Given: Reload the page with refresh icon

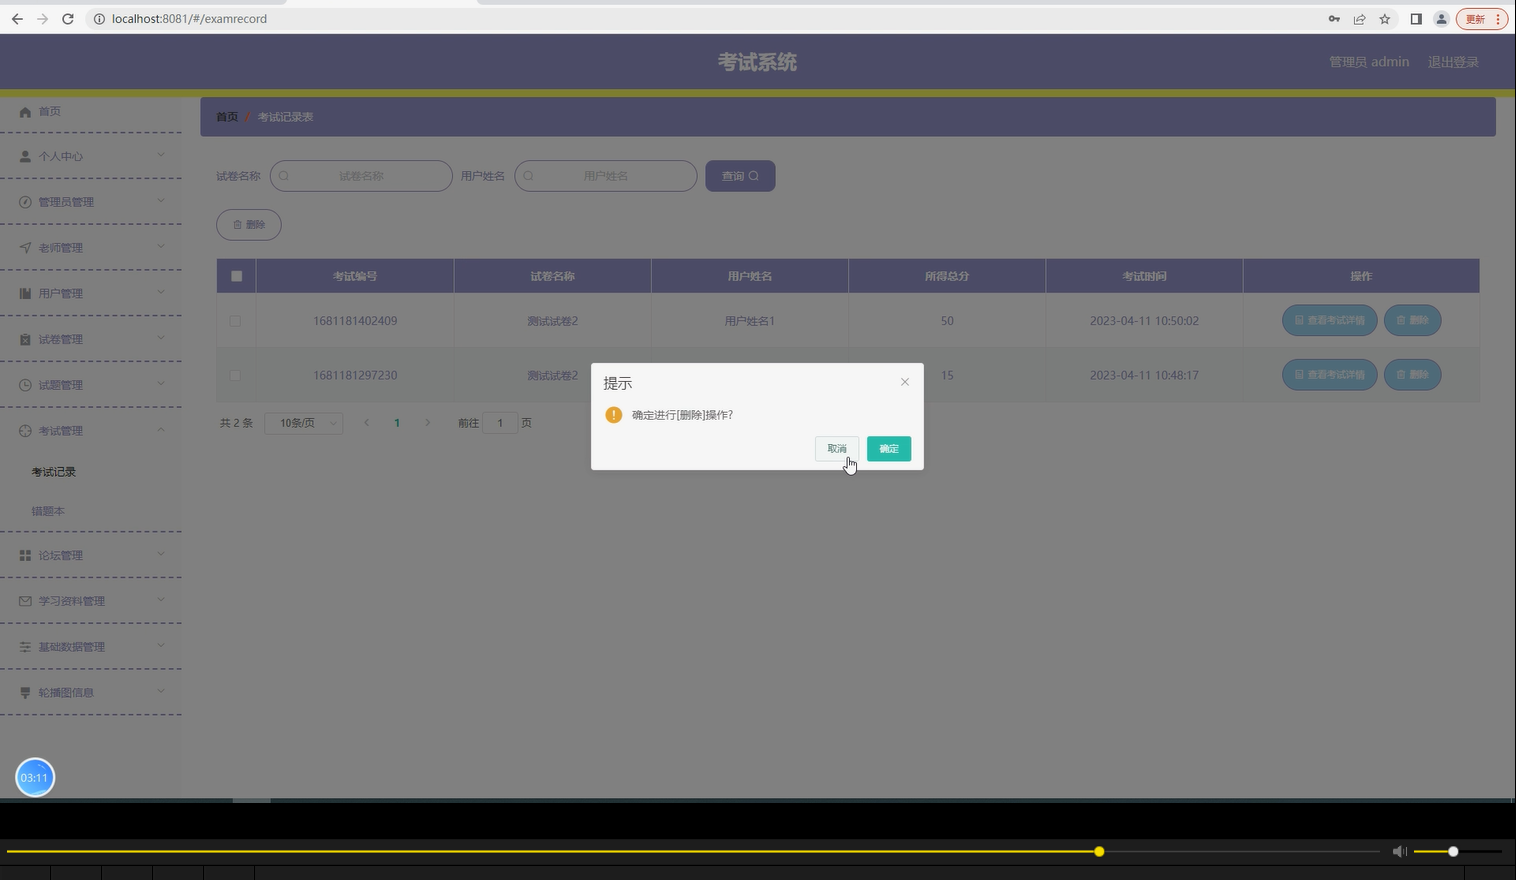Looking at the screenshot, I should coord(68,19).
